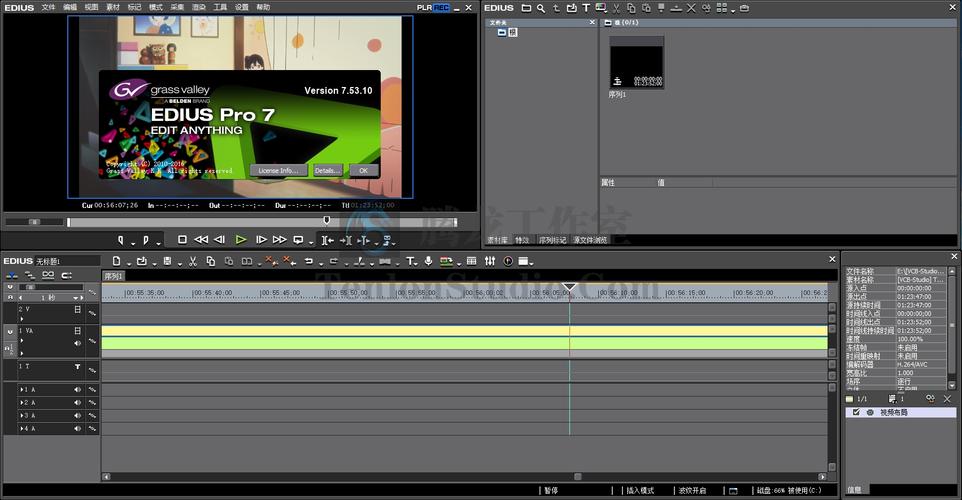Image resolution: width=962 pixels, height=500 pixels.
Task: Open the audio mixer sliders icon
Action: click(490, 261)
